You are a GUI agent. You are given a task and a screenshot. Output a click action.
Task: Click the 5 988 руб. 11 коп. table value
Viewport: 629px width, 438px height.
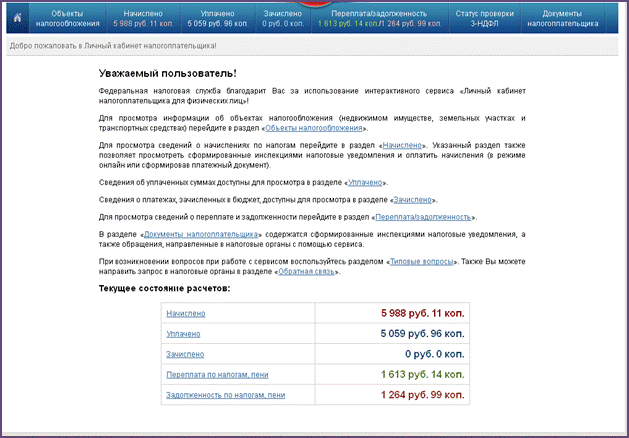click(423, 313)
